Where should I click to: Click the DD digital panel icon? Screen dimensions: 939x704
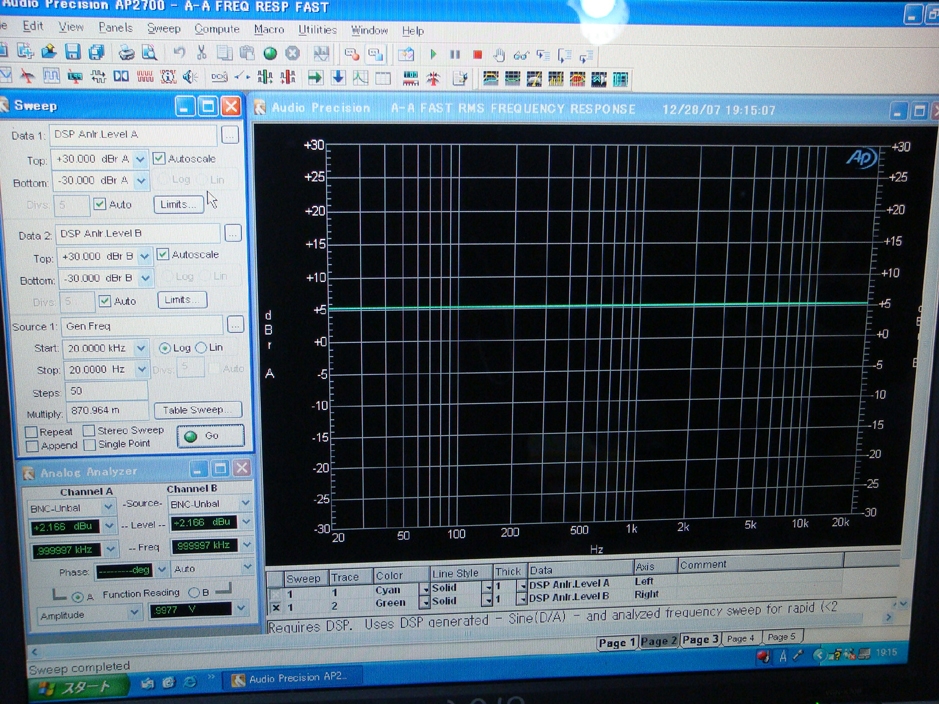click(x=121, y=76)
